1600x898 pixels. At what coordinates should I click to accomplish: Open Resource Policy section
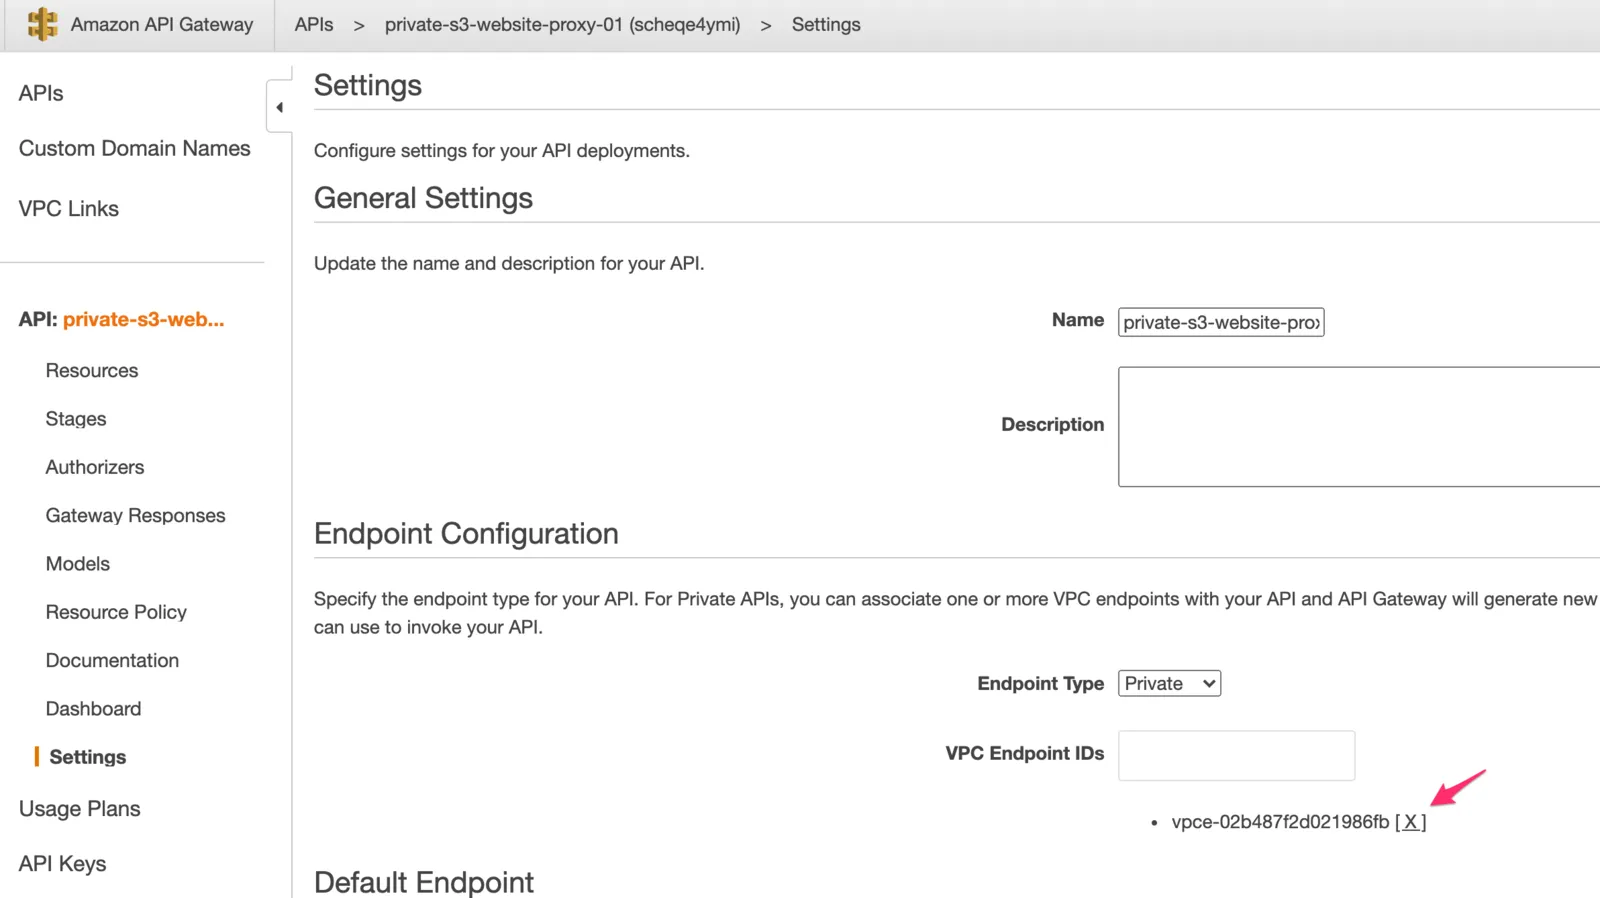pyautogui.click(x=116, y=612)
